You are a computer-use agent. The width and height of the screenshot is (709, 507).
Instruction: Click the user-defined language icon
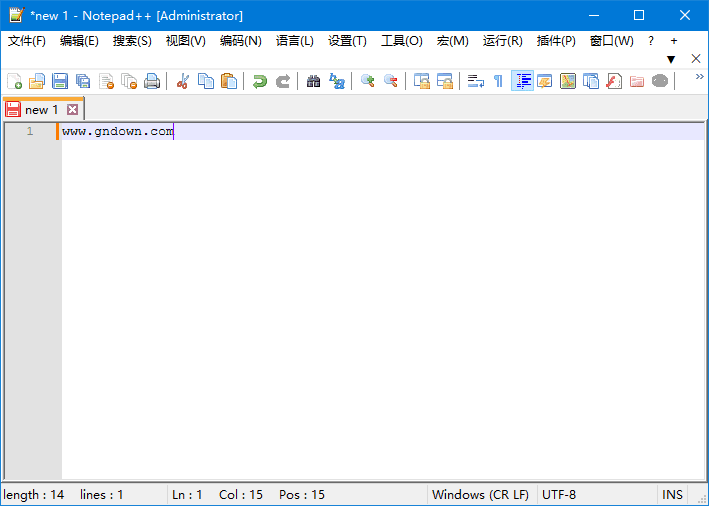click(x=545, y=81)
